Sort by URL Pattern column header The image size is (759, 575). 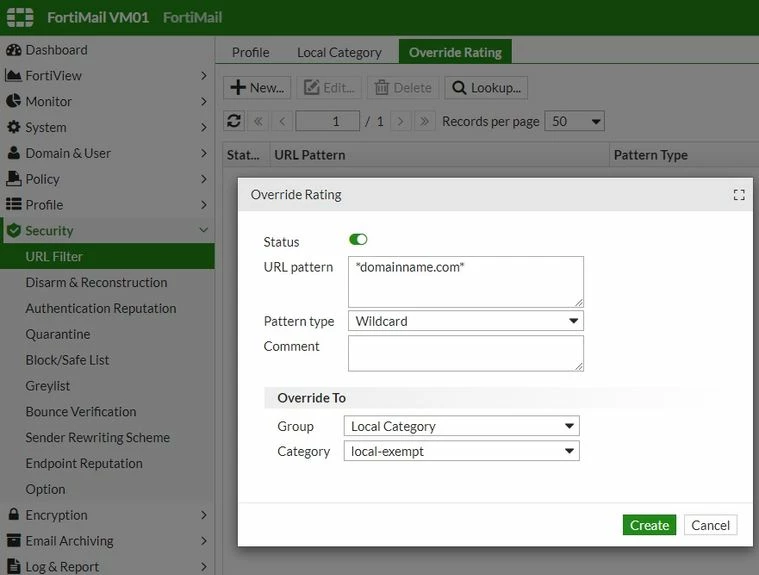[439, 155]
